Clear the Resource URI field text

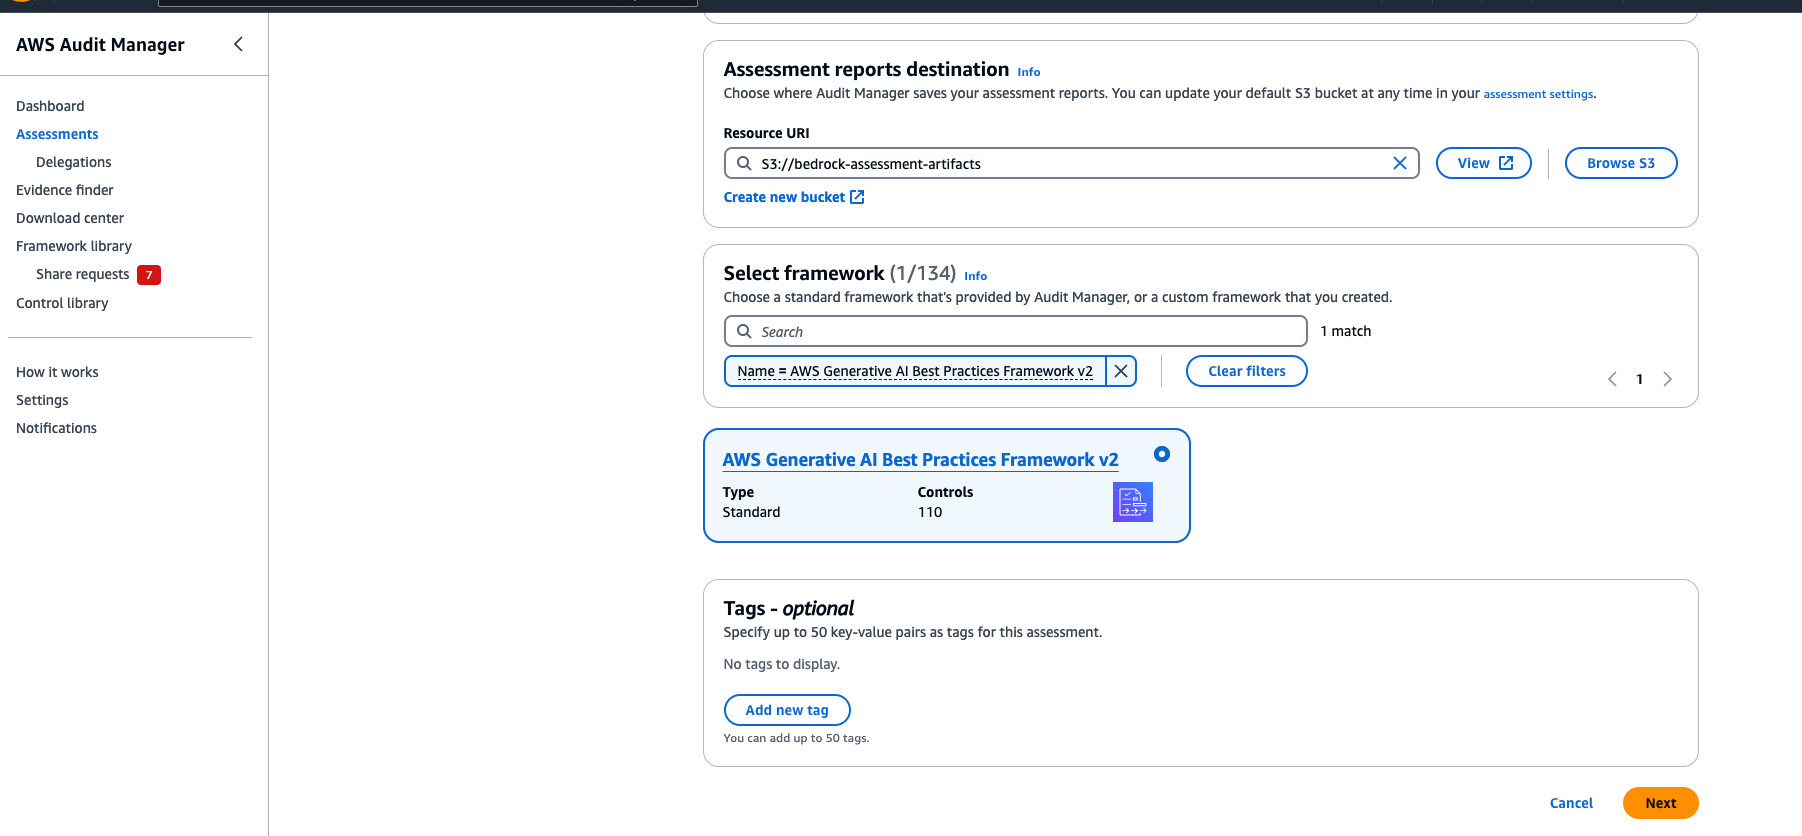click(x=1400, y=163)
